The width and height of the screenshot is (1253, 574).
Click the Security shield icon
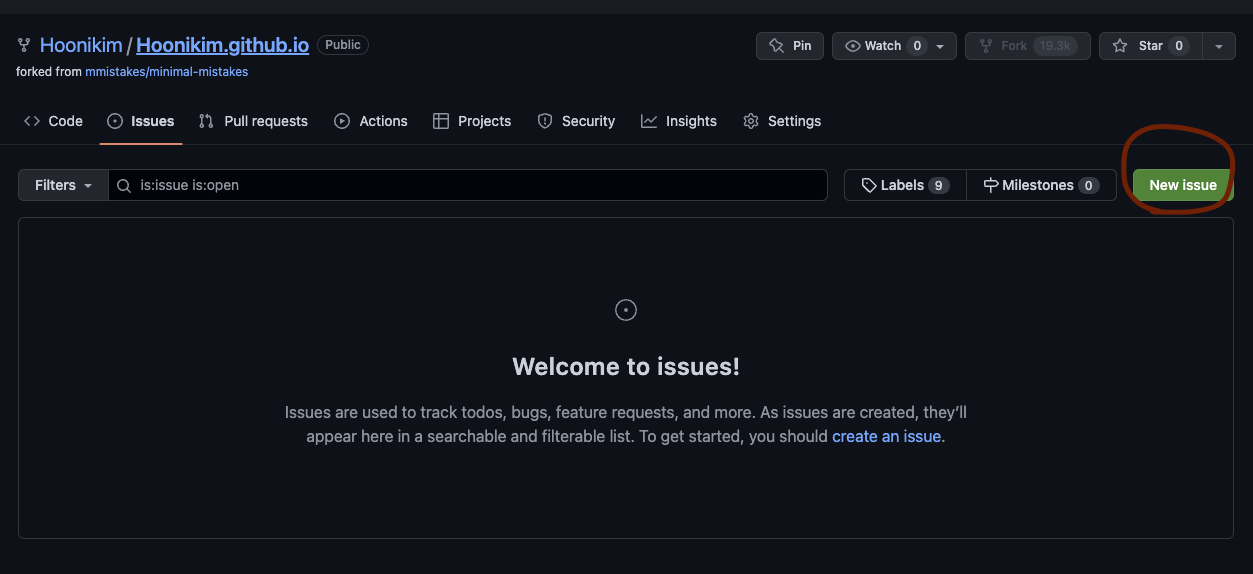545,121
